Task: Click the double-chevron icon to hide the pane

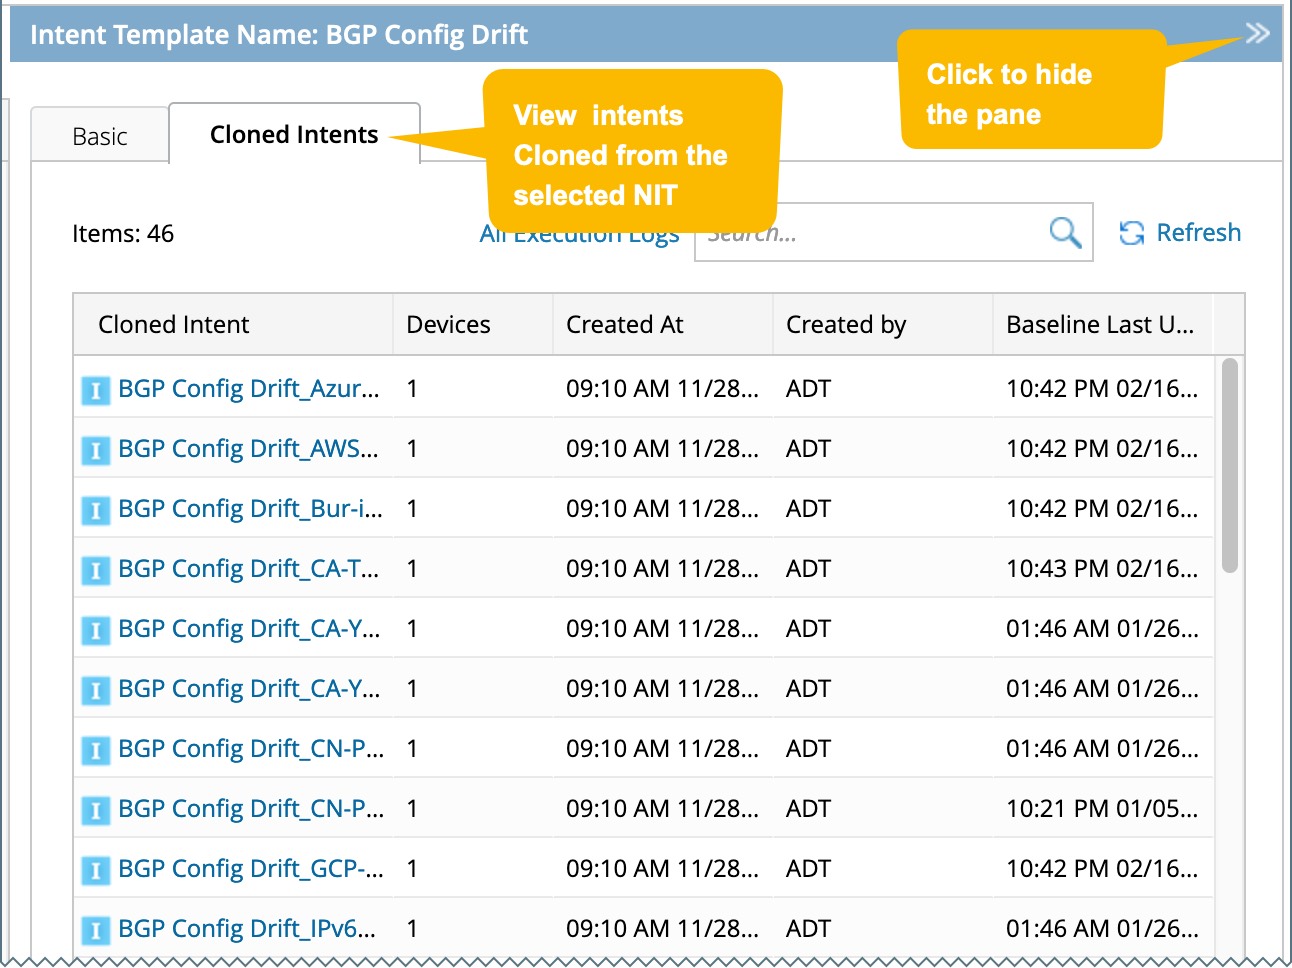Action: (x=1257, y=33)
